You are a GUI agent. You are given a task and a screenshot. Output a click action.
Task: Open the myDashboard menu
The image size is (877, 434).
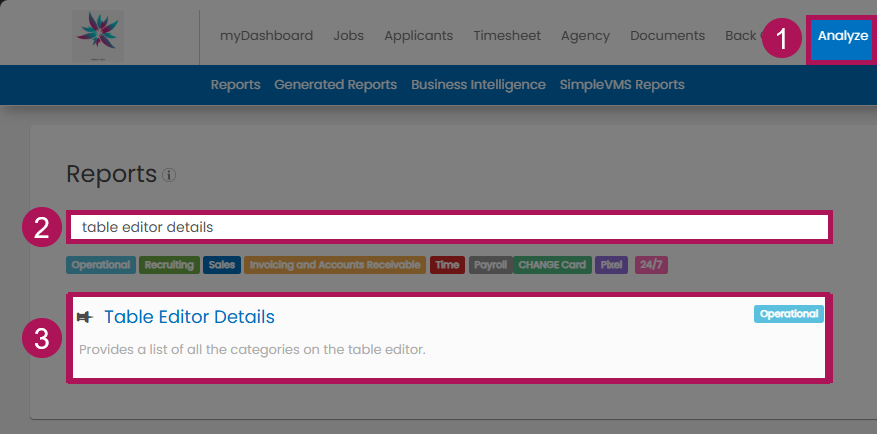point(266,36)
